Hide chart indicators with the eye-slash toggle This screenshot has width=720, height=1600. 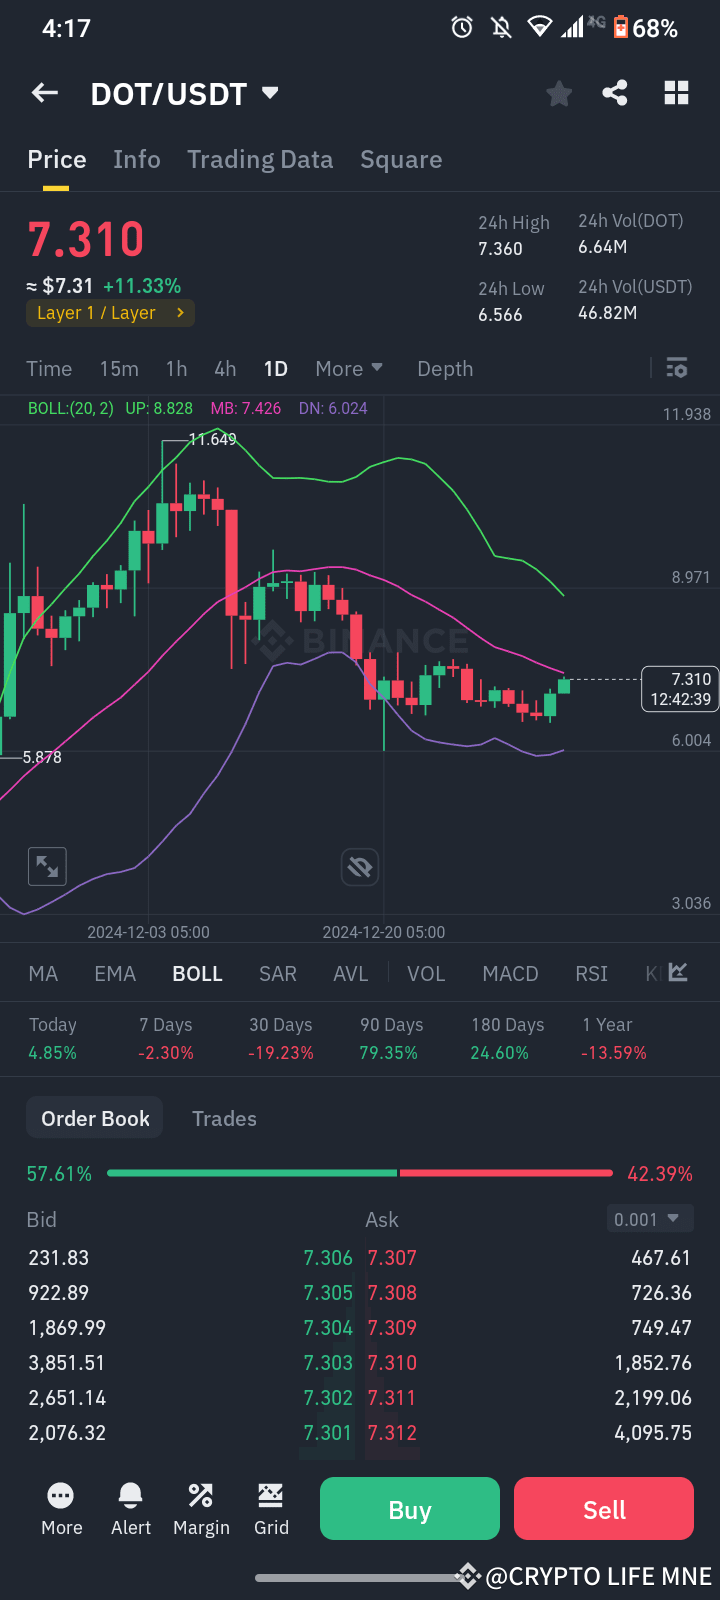[359, 867]
